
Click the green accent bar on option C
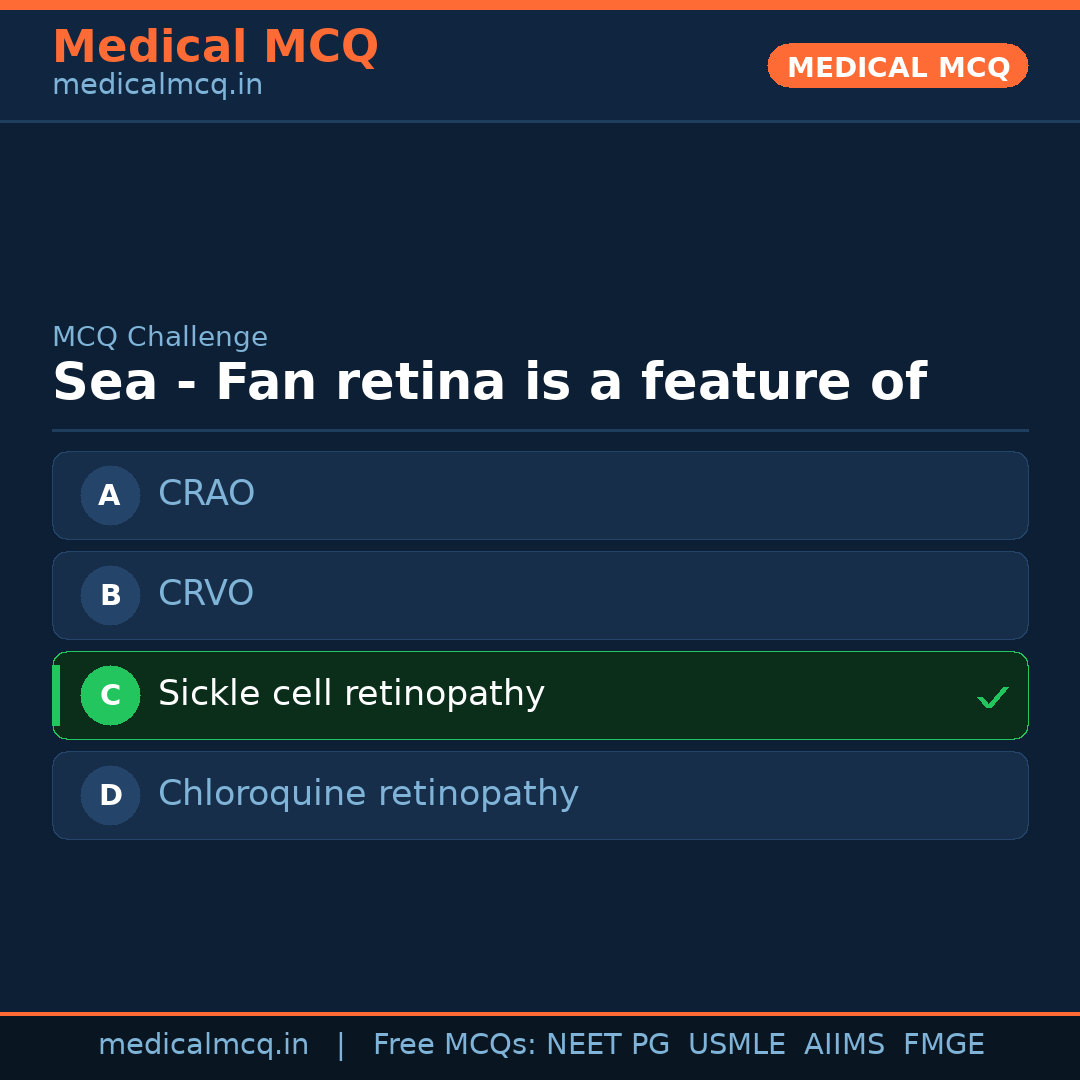click(x=56, y=695)
